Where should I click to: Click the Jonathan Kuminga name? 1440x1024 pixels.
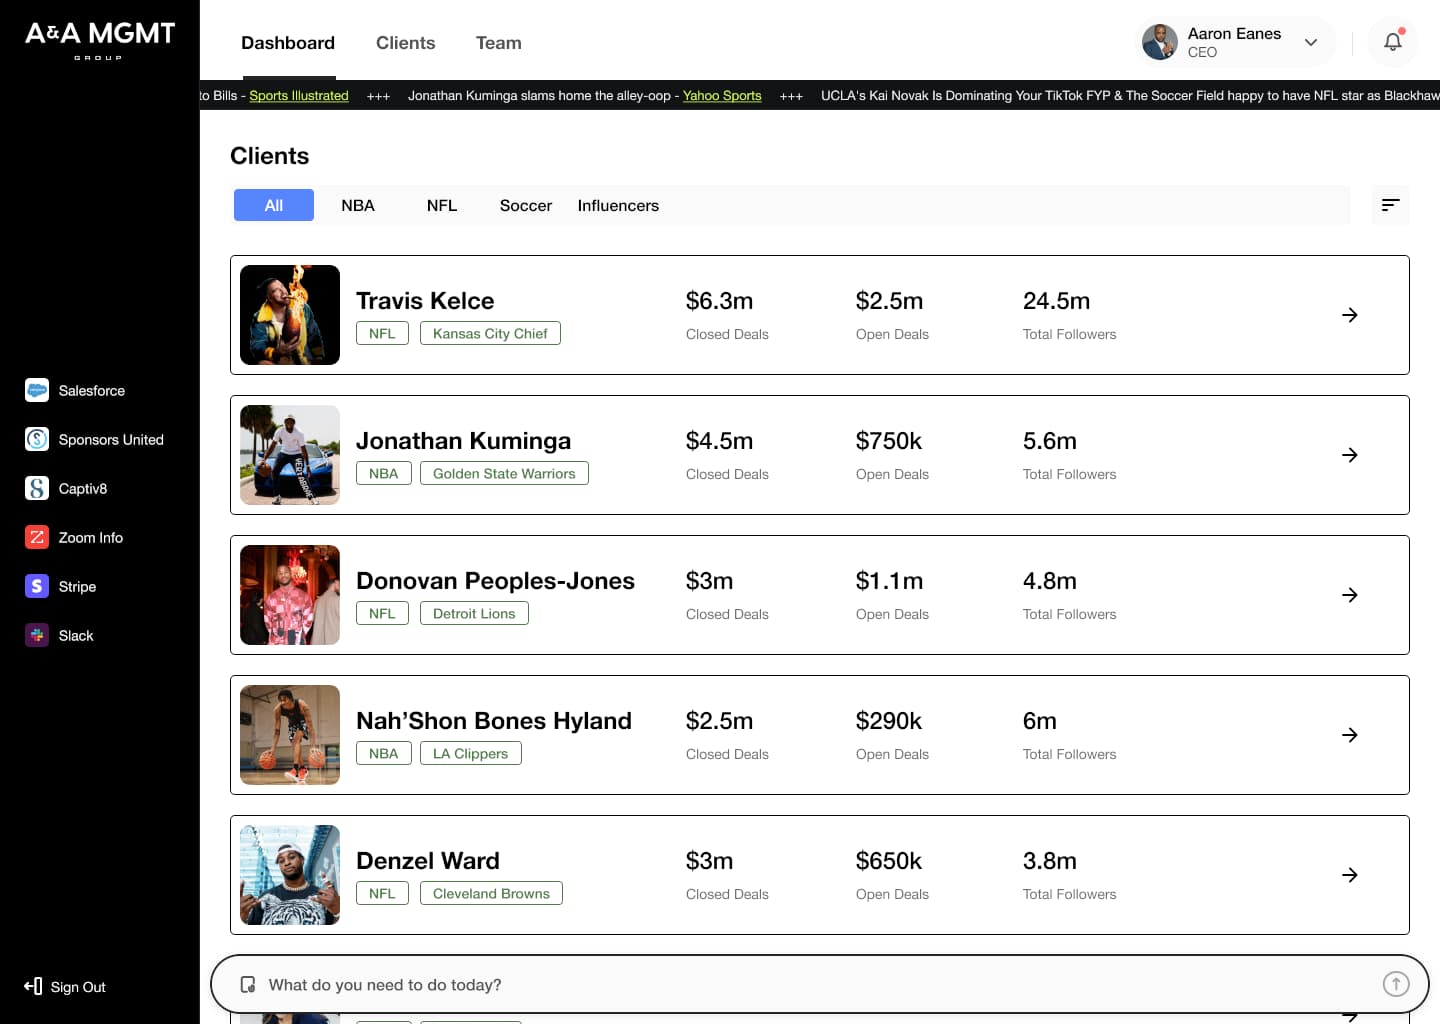tap(464, 441)
